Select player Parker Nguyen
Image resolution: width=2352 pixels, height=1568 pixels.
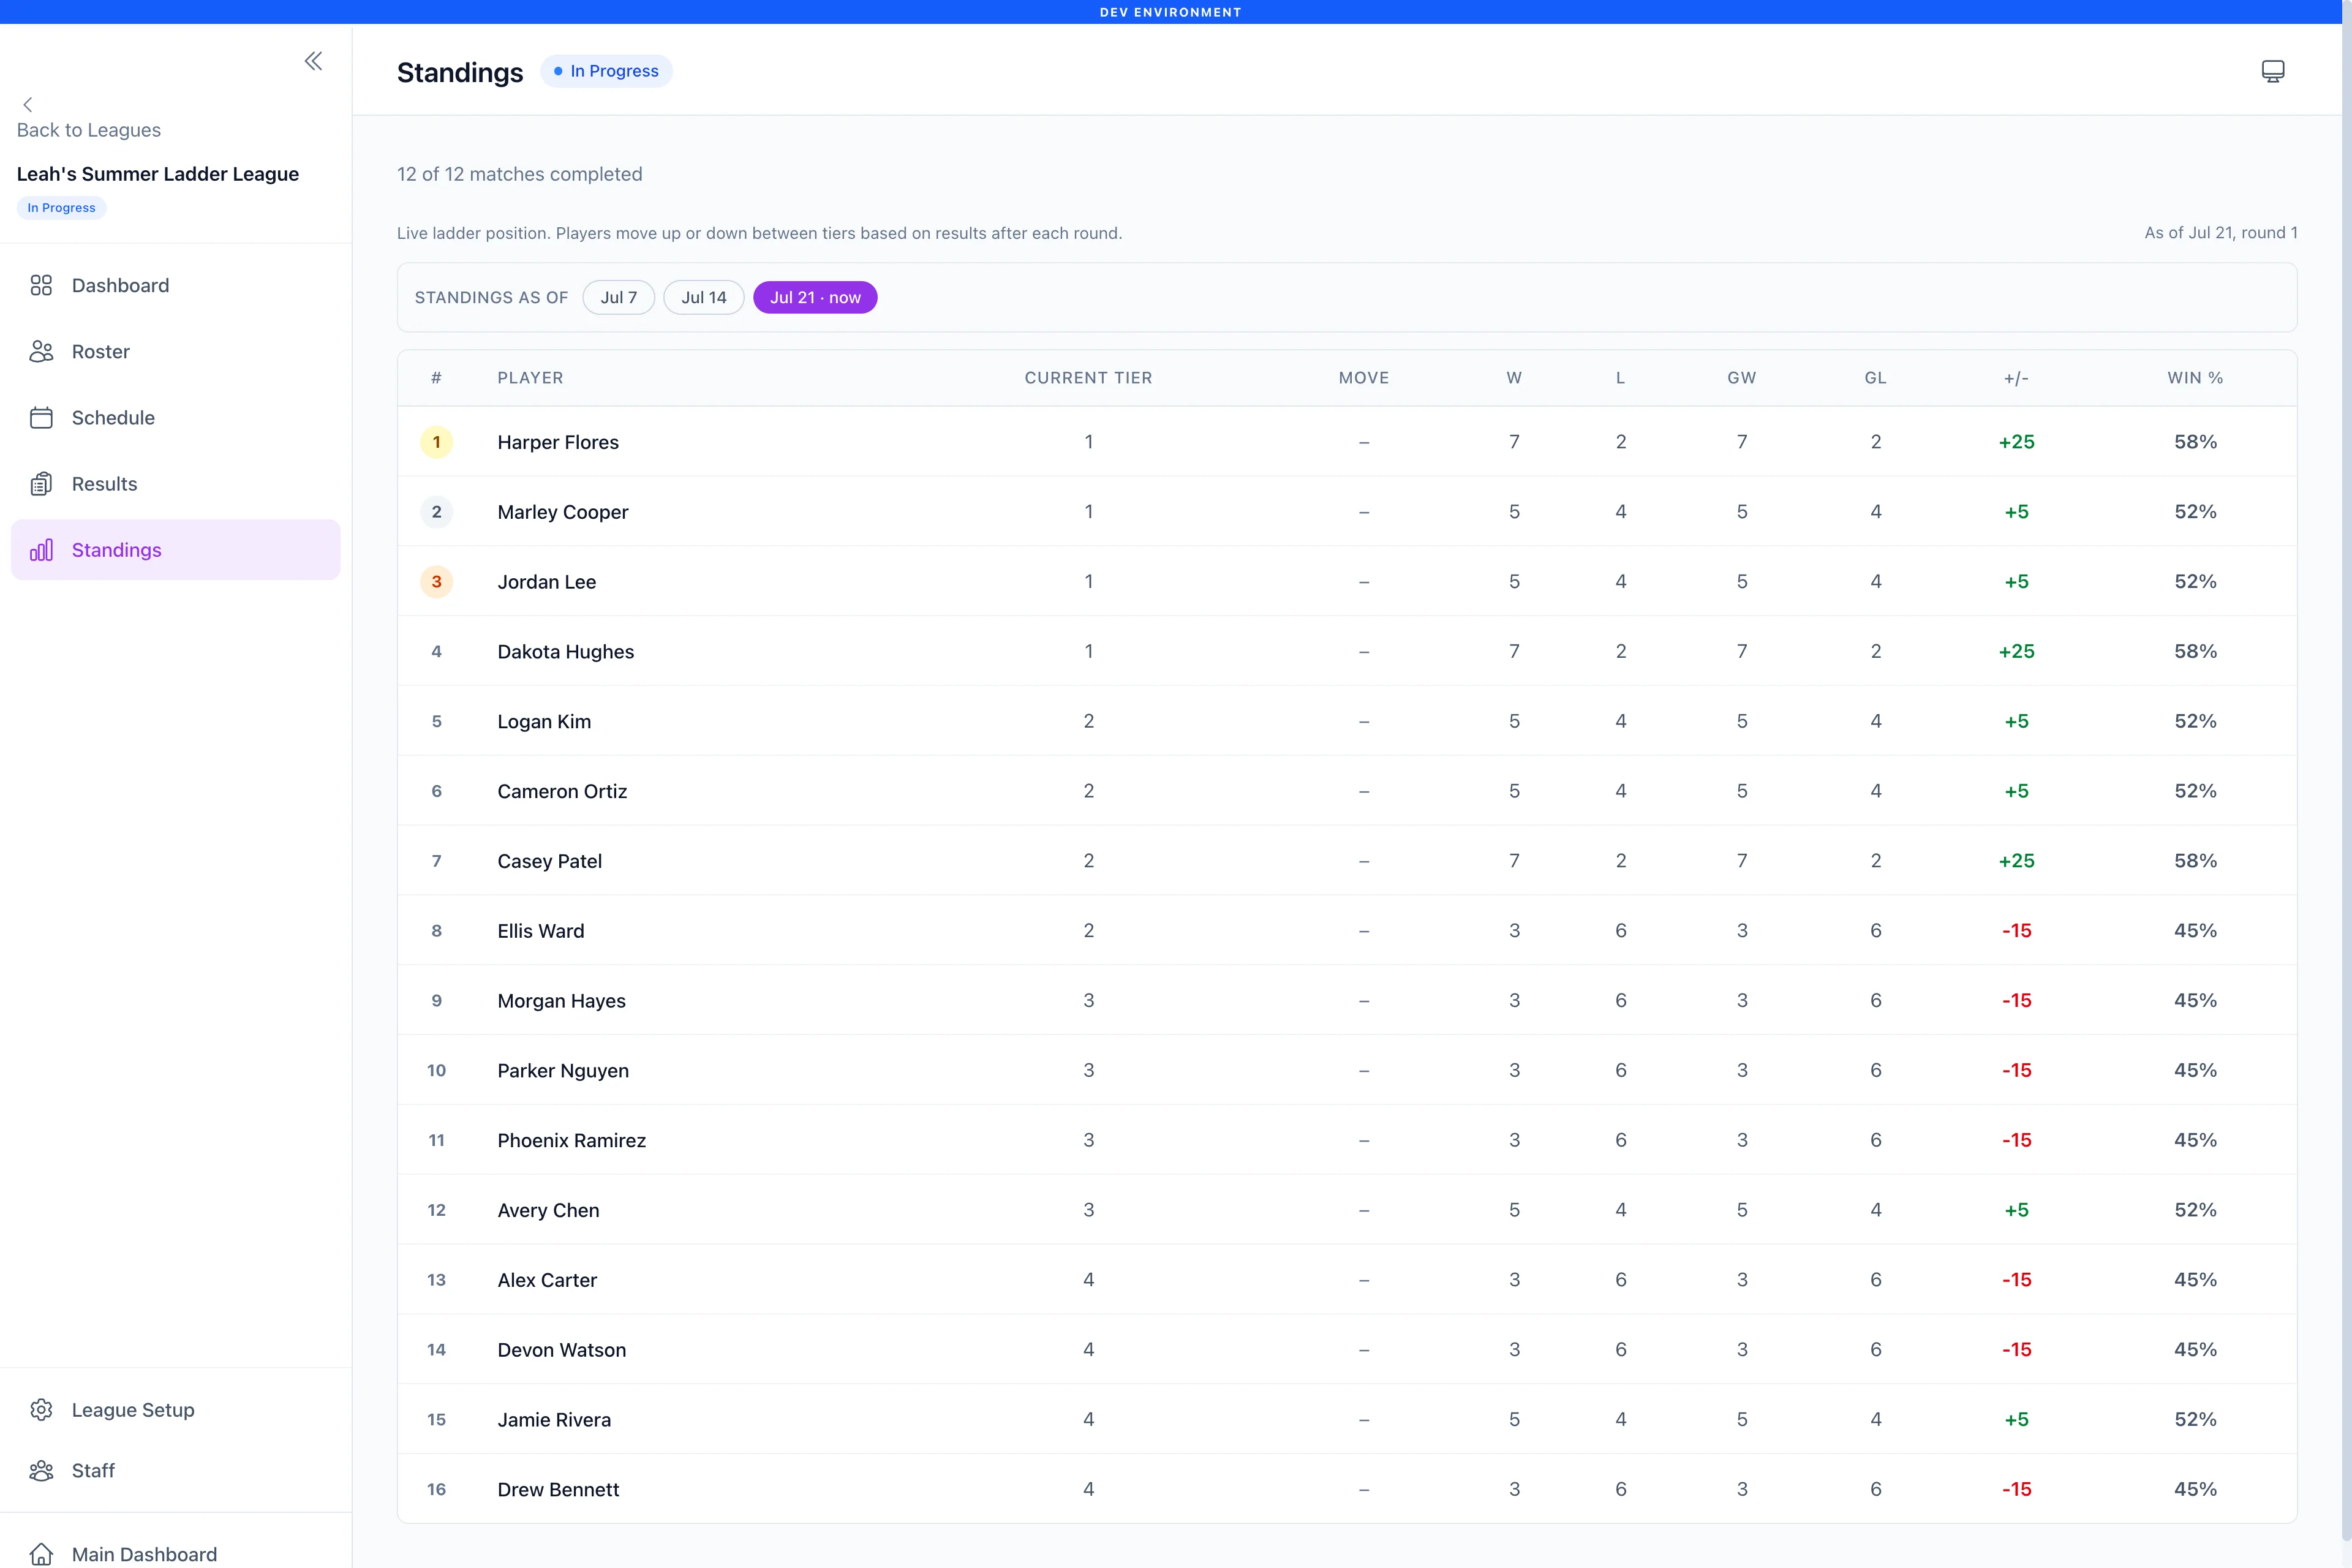tap(563, 1071)
